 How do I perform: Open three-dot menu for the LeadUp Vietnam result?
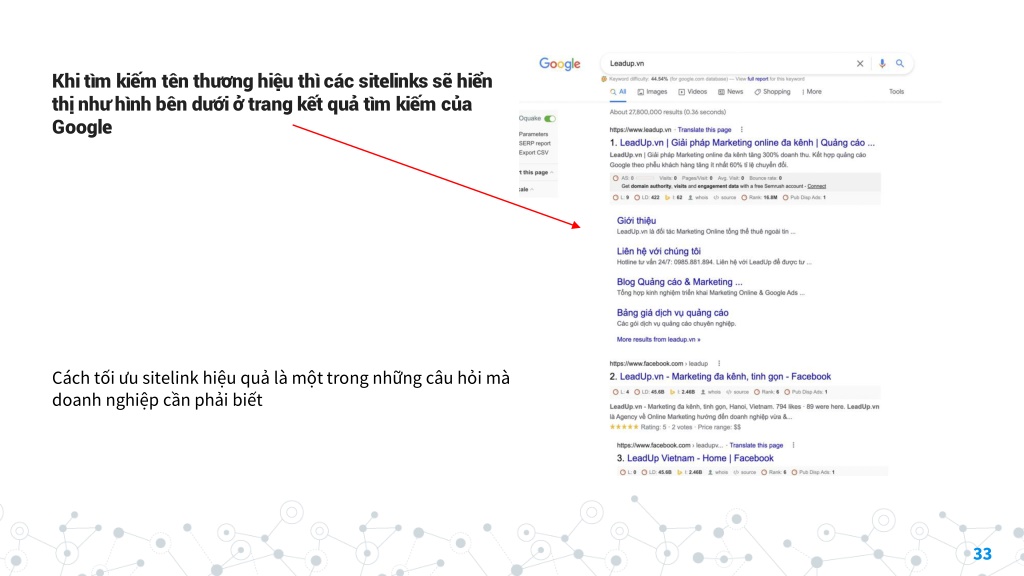pyautogui.click(x=793, y=445)
